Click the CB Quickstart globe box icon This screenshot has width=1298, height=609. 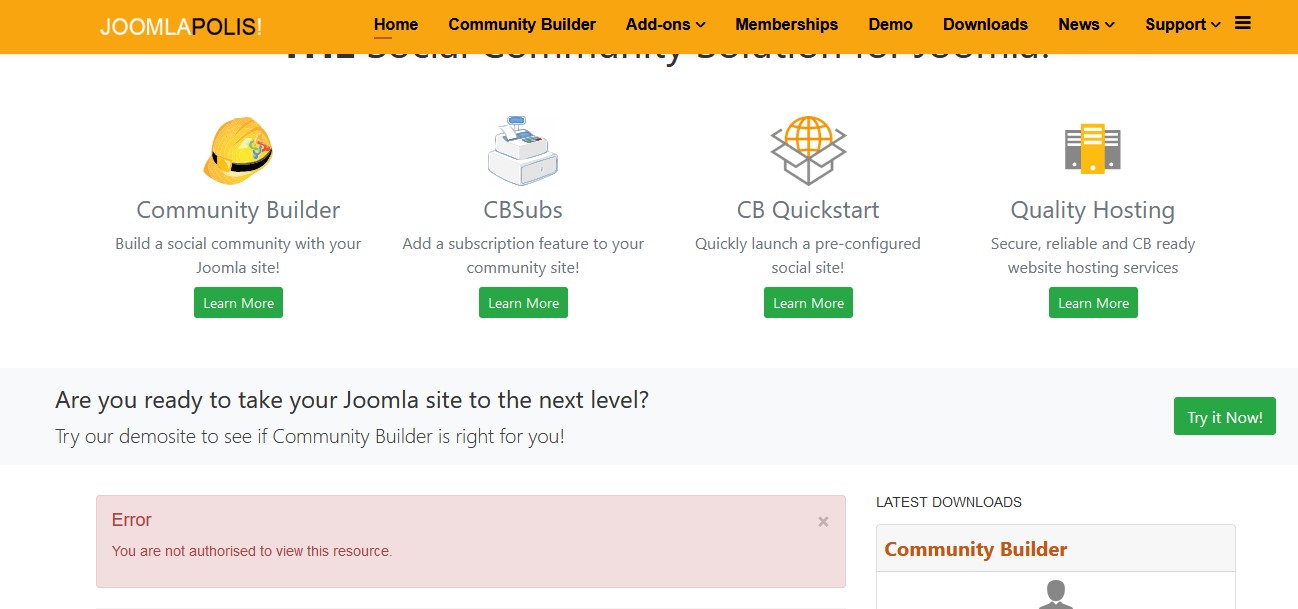[x=808, y=151]
